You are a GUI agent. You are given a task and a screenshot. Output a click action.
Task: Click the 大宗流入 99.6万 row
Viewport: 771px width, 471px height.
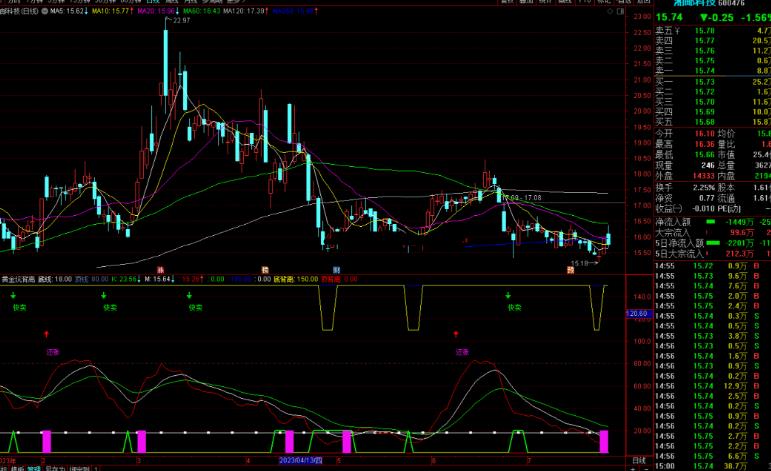[x=713, y=233]
